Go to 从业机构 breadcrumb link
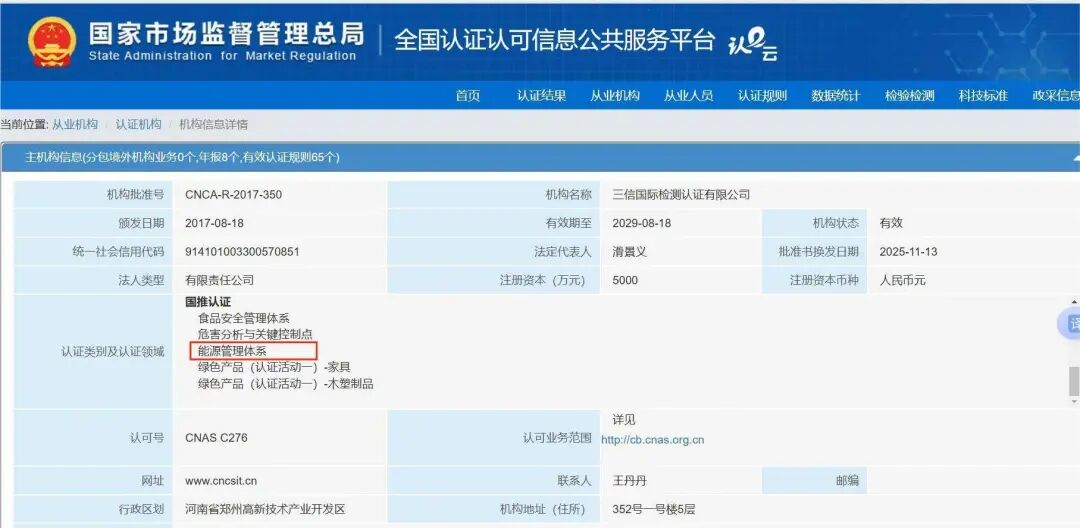Image resolution: width=1080 pixels, height=528 pixels. (x=75, y=125)
